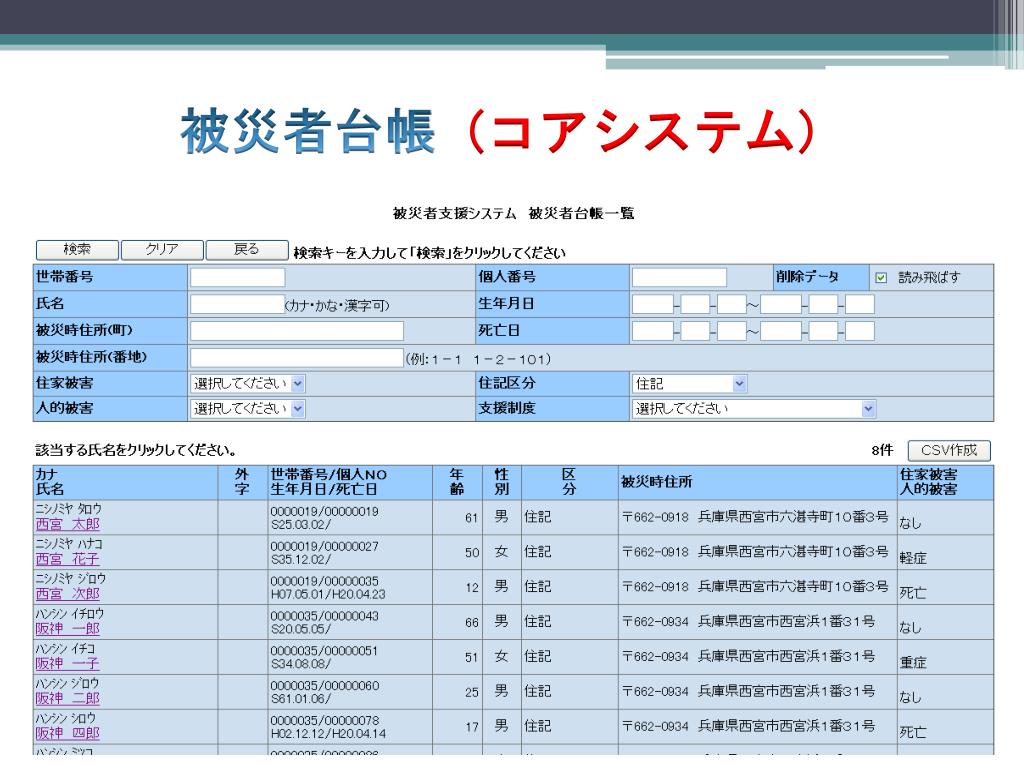Screen dimensions: 1024x768
Task: Click cell 0000019/00000027
Action: tap(325, 546)
